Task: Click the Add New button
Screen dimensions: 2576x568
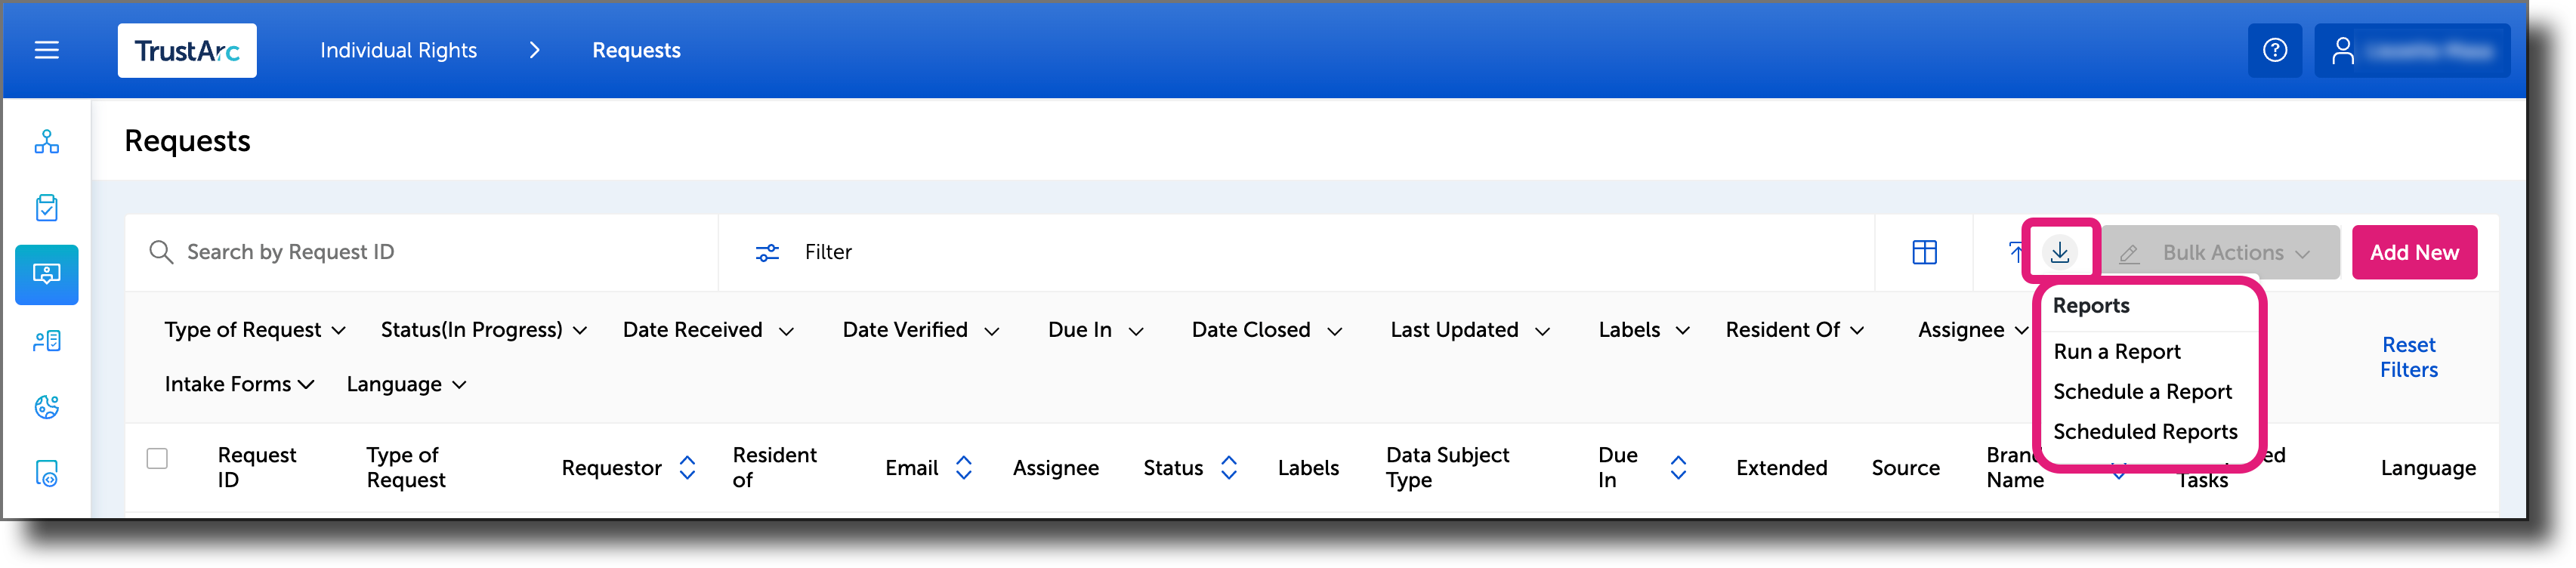Action: (2414, 252)
